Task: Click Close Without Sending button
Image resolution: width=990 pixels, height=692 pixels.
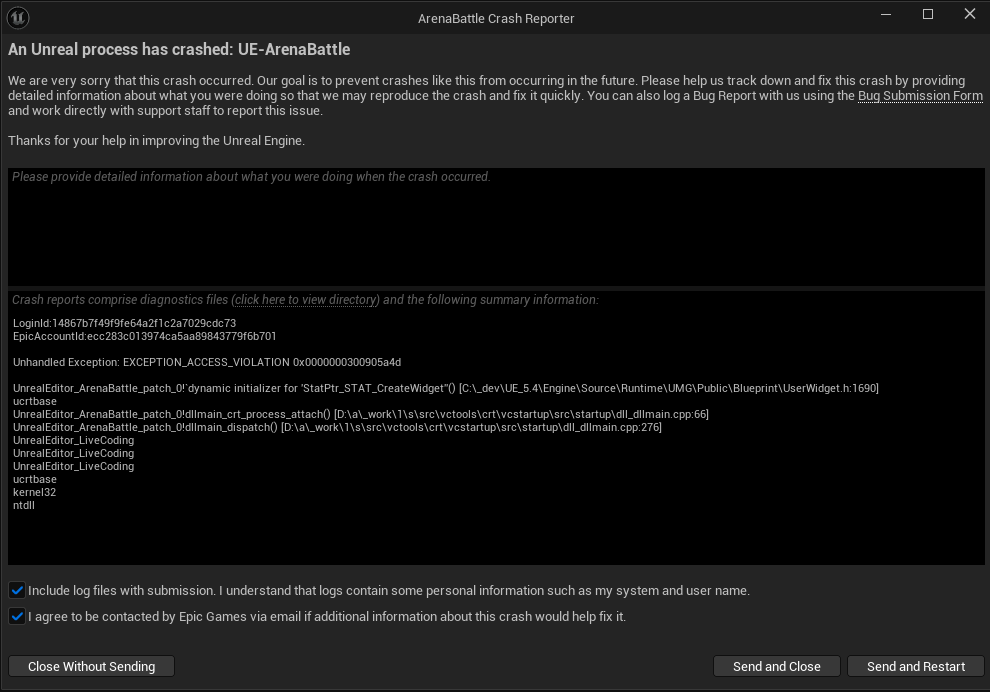Action: (92, 666)
